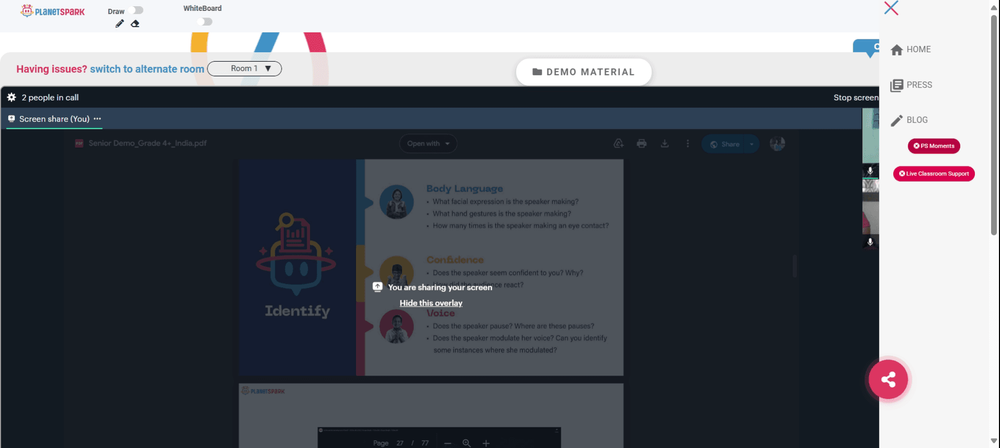Click the download icon in PDF viewer
The image size is (1000, 448).
(665, 144)
